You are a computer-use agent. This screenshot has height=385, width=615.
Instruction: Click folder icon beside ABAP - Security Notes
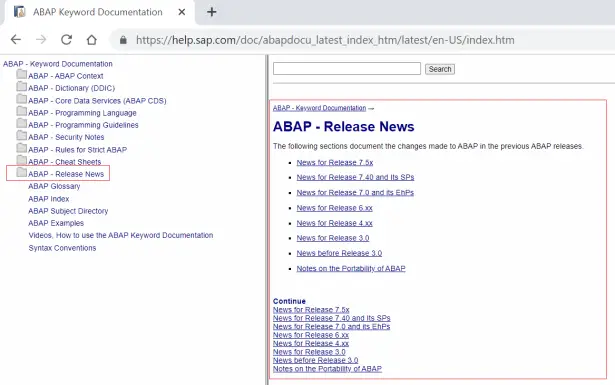22,136
